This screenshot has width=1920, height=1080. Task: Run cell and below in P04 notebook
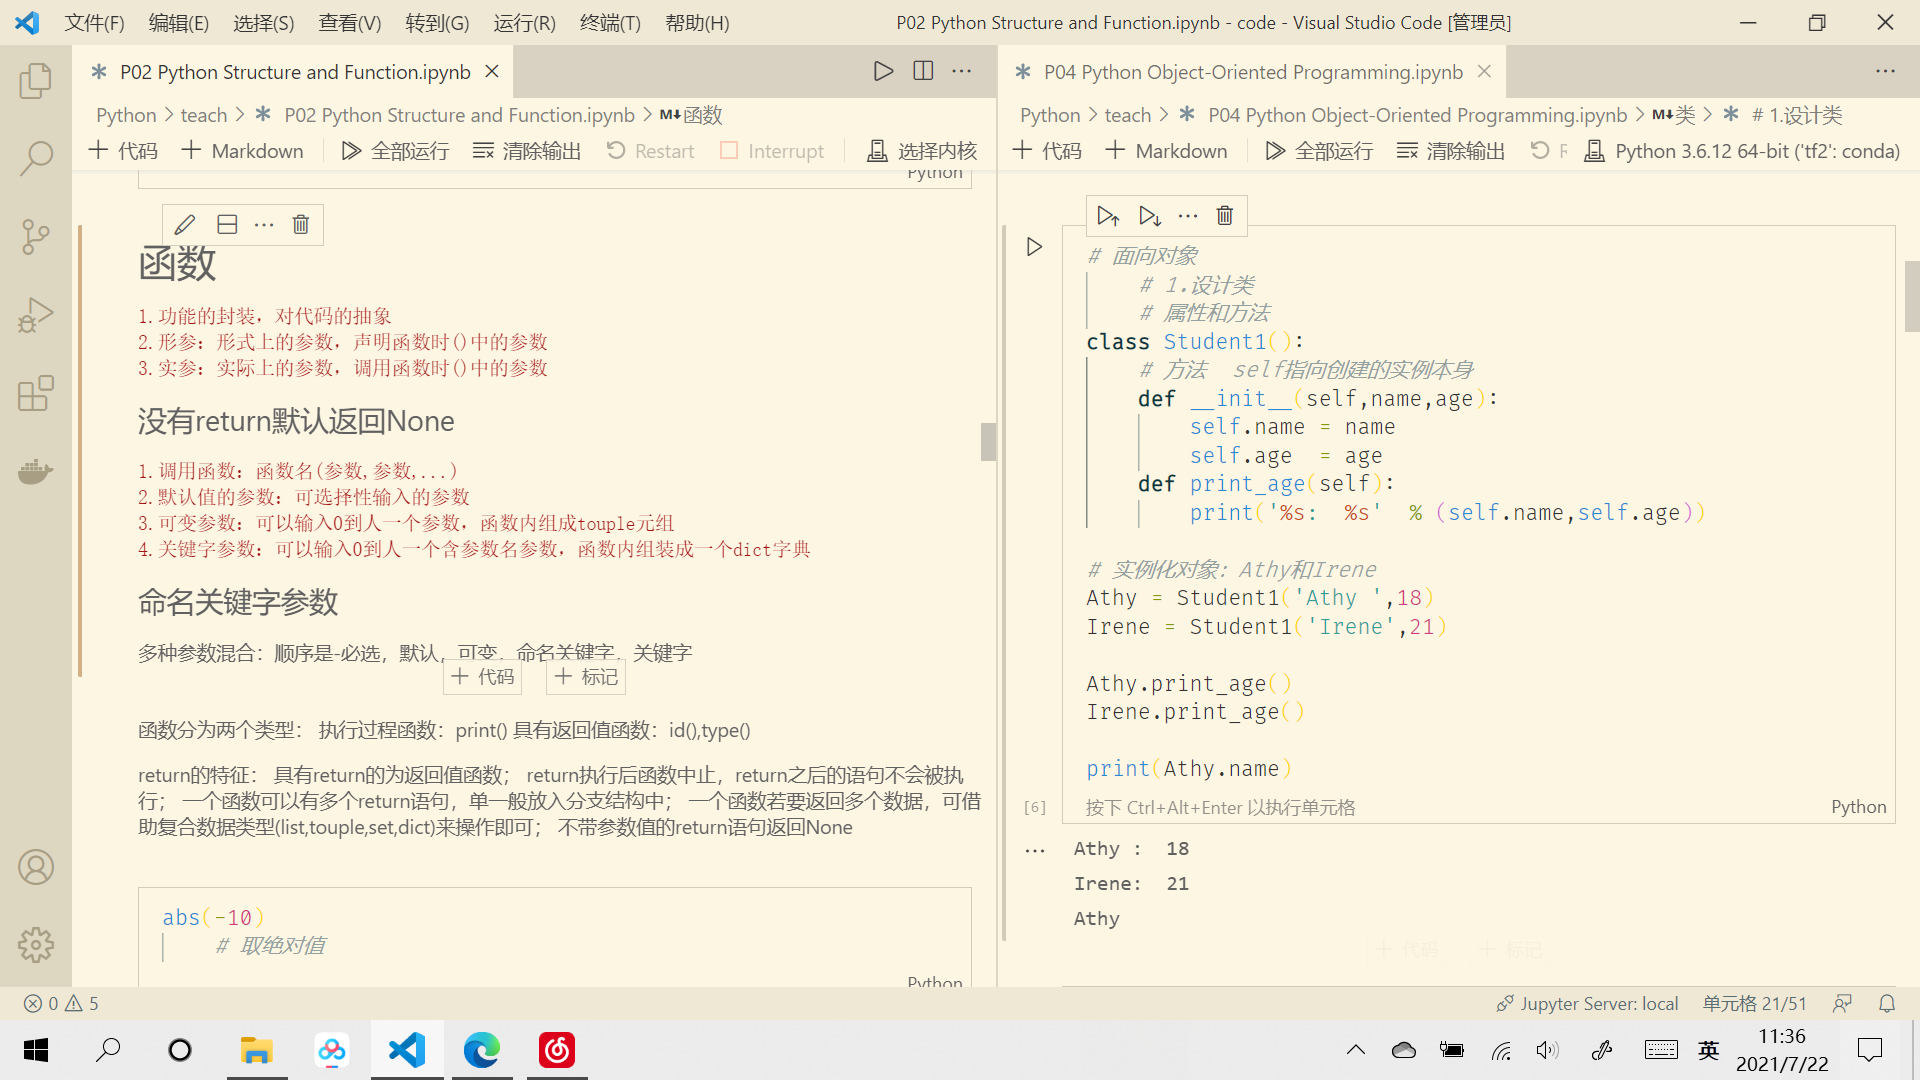(x=1148, y=215)
